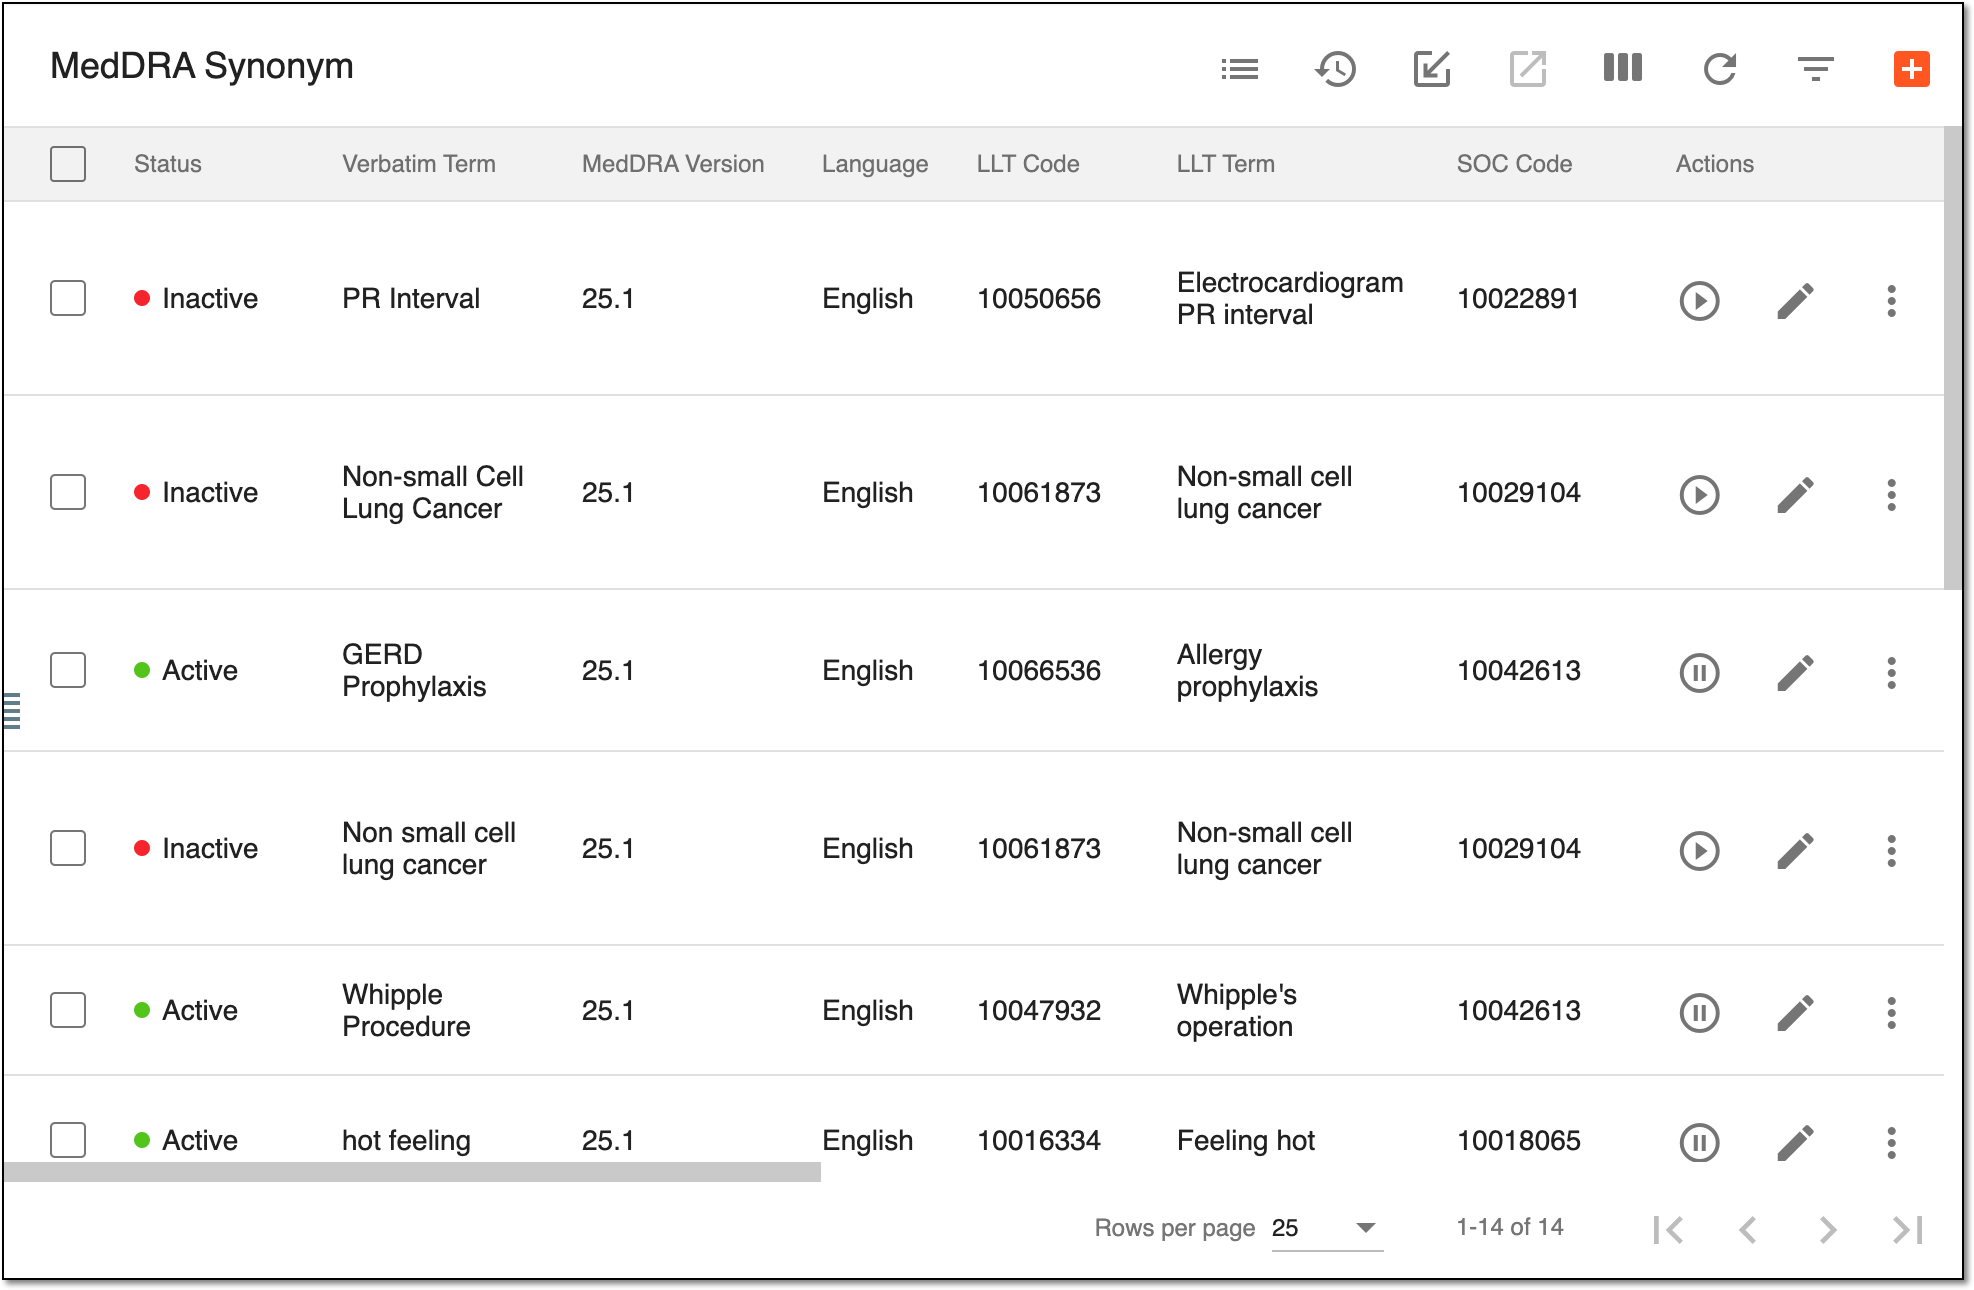Sort by LLT Code column header

(x=1028, y=164)
